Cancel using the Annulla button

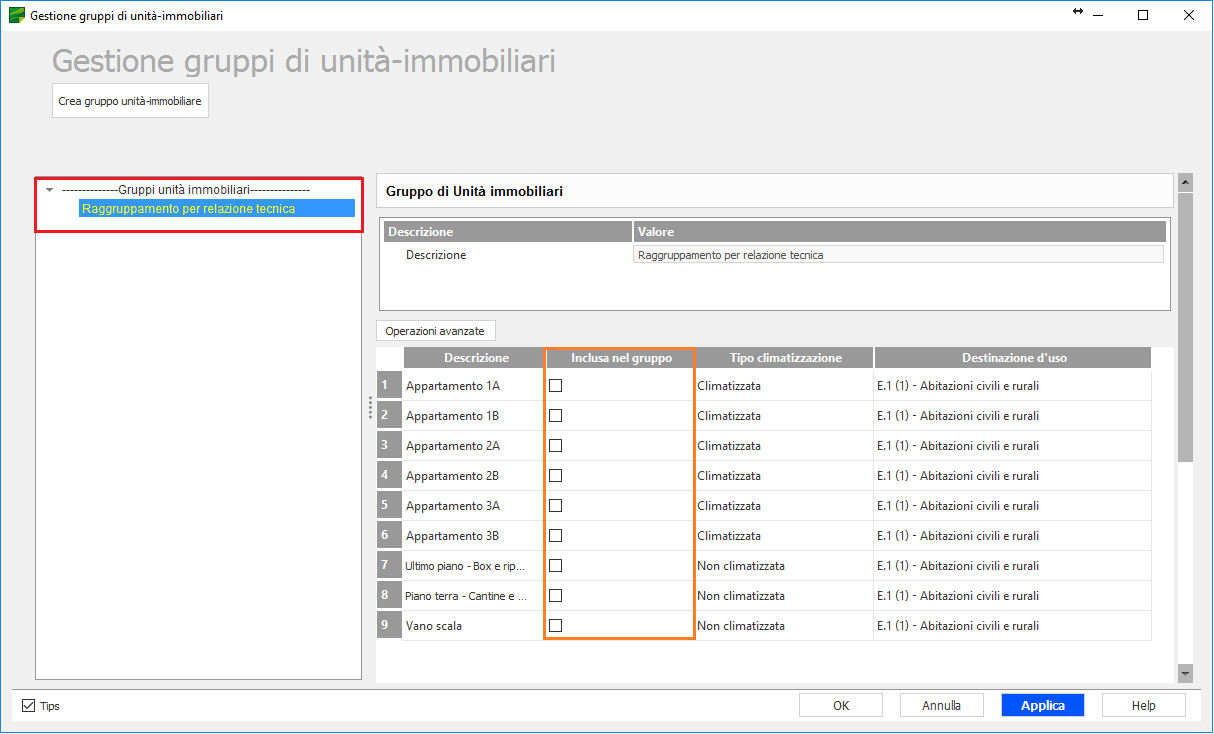(x=941, y=706)
